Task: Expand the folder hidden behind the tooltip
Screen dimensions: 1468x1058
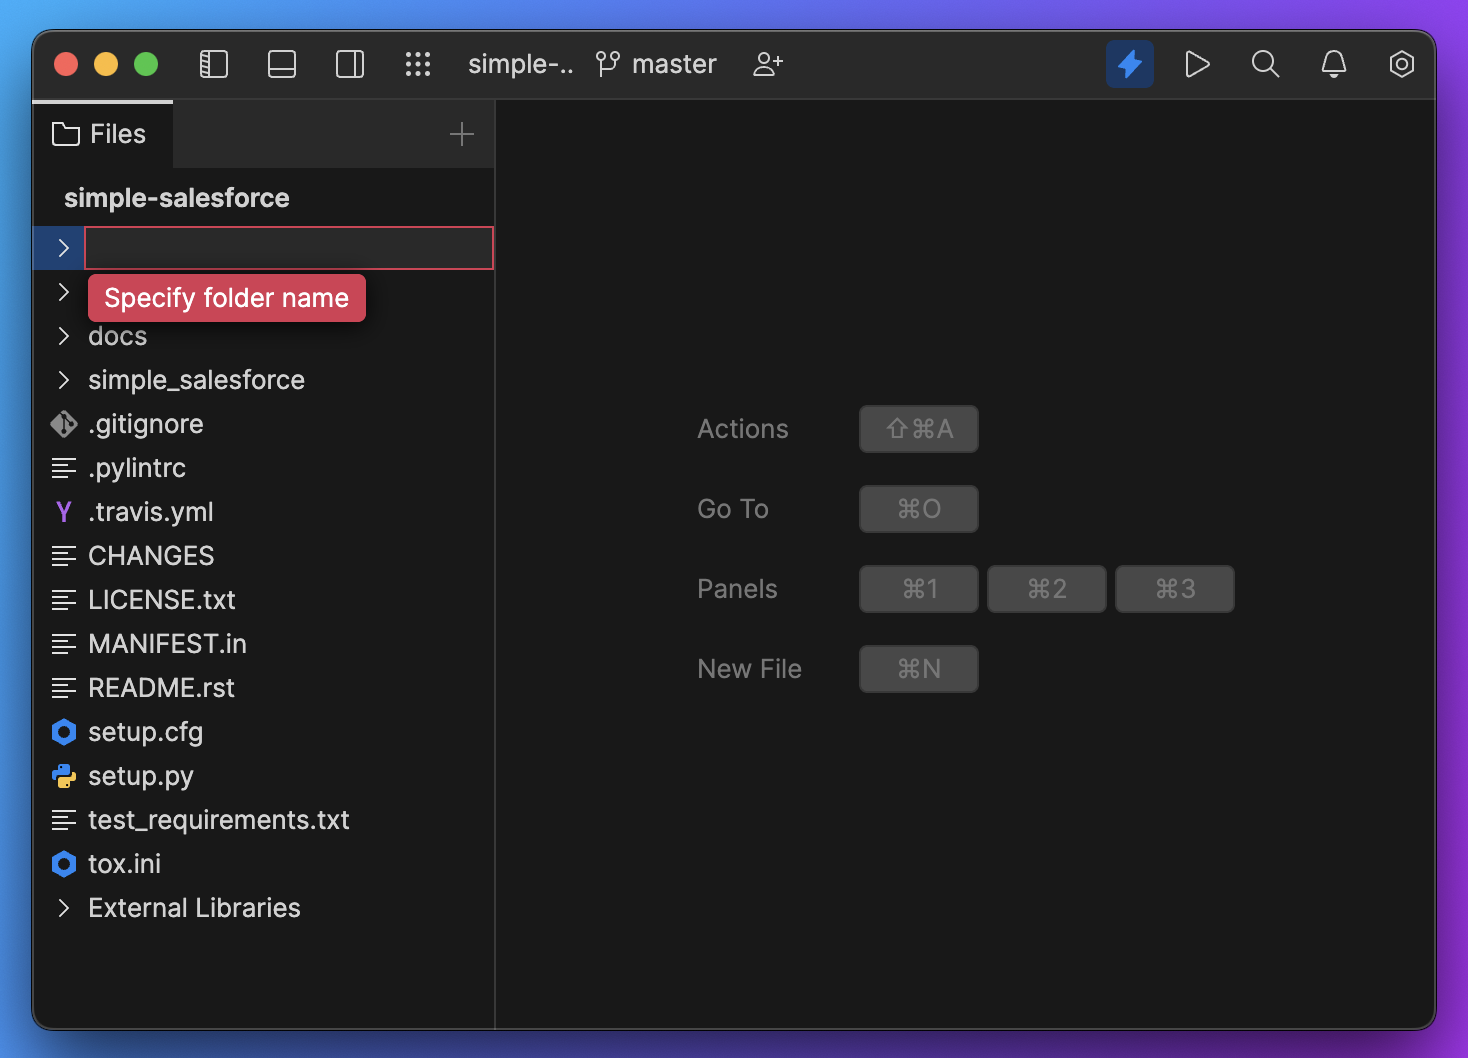Action: click(x=64, y=292)
